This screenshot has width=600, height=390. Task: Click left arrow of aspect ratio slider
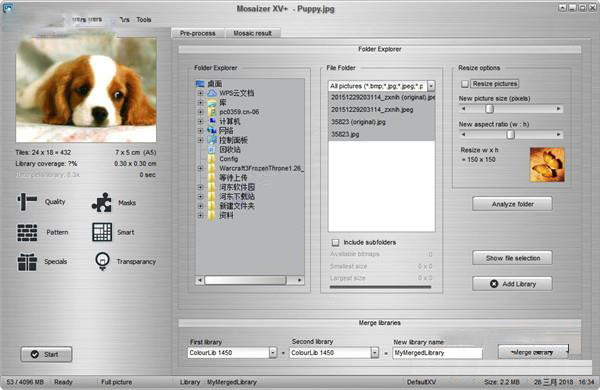463,134
